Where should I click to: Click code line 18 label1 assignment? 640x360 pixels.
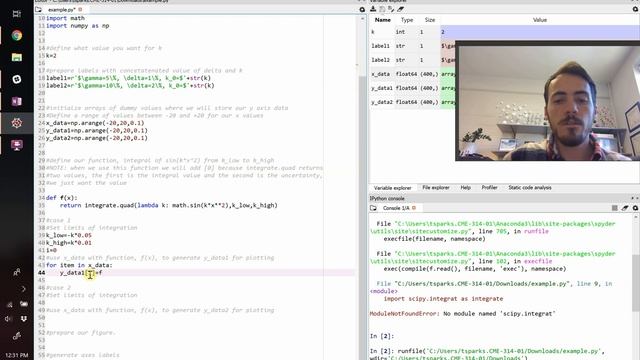(x=129, y=78)
